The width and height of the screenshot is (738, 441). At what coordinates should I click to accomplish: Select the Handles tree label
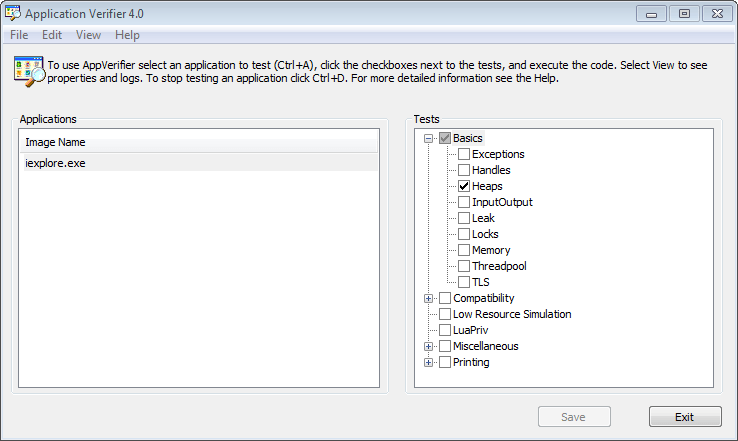click(x=491, y=170)
